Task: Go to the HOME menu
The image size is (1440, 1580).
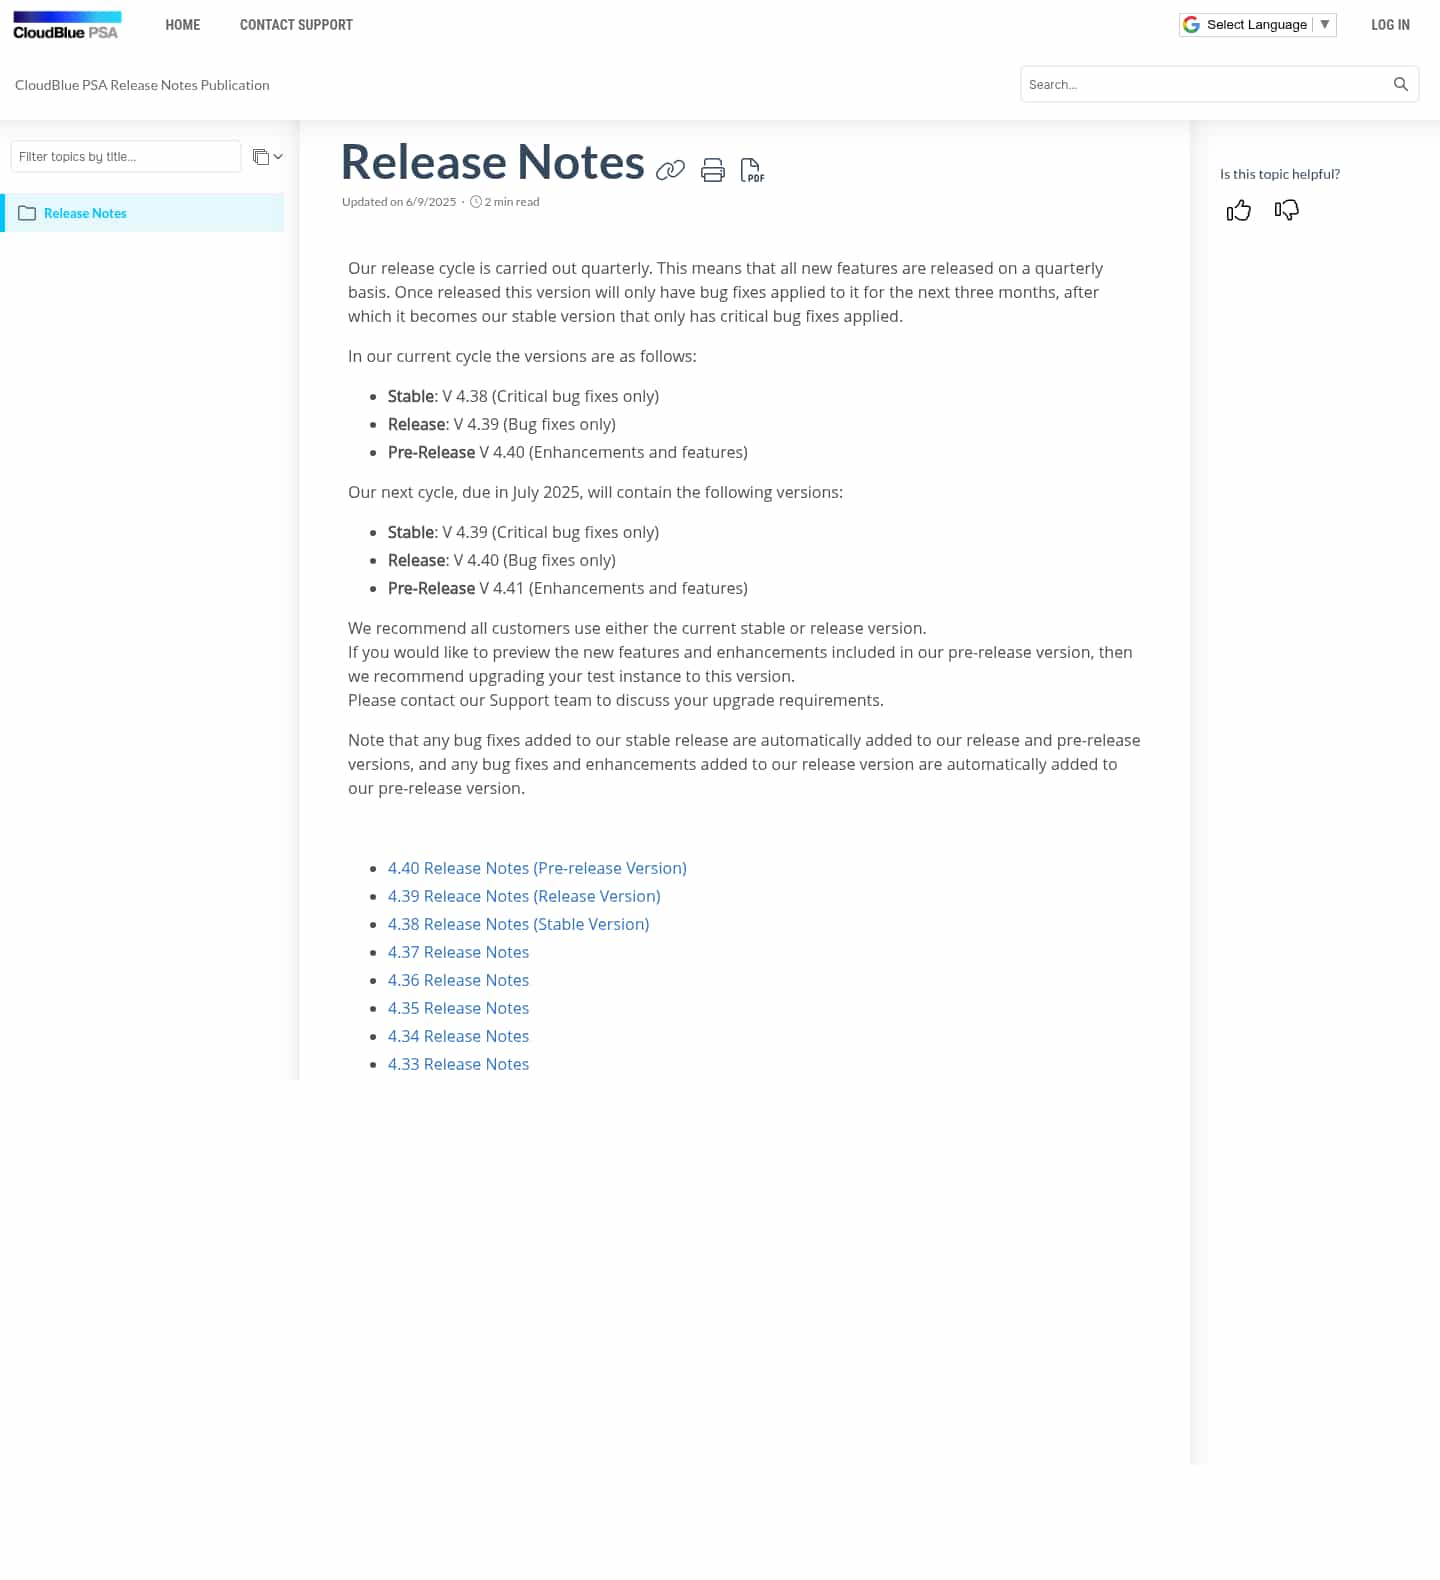Action: coord(183,25)
